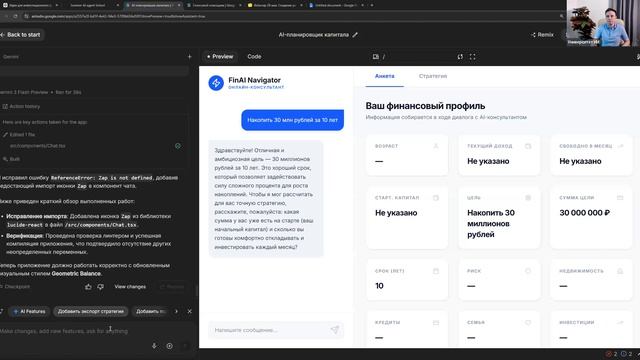Click the Старт. капитал card icon
640x360 pixels.
click(x=436, y=198)
